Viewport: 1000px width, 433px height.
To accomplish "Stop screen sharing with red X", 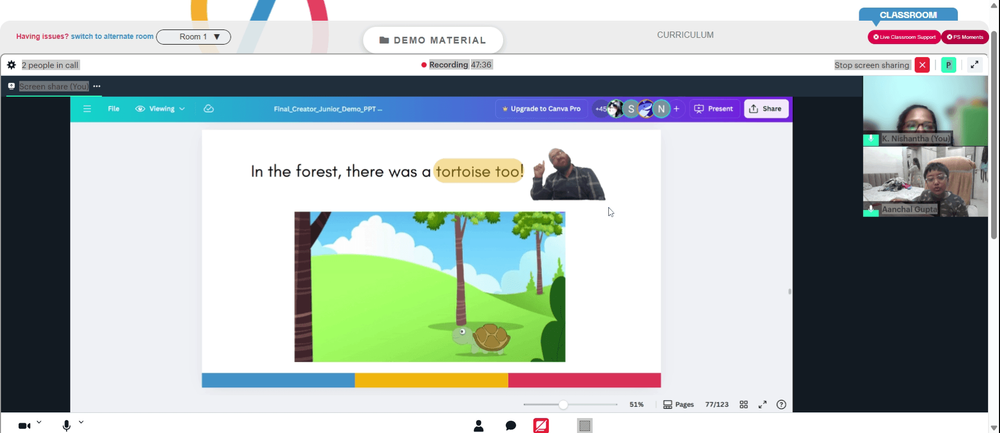I will (922, 65).
